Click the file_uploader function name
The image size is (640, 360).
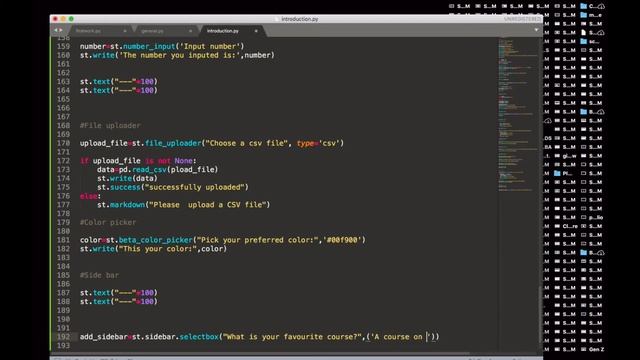(x=173, y=143)
